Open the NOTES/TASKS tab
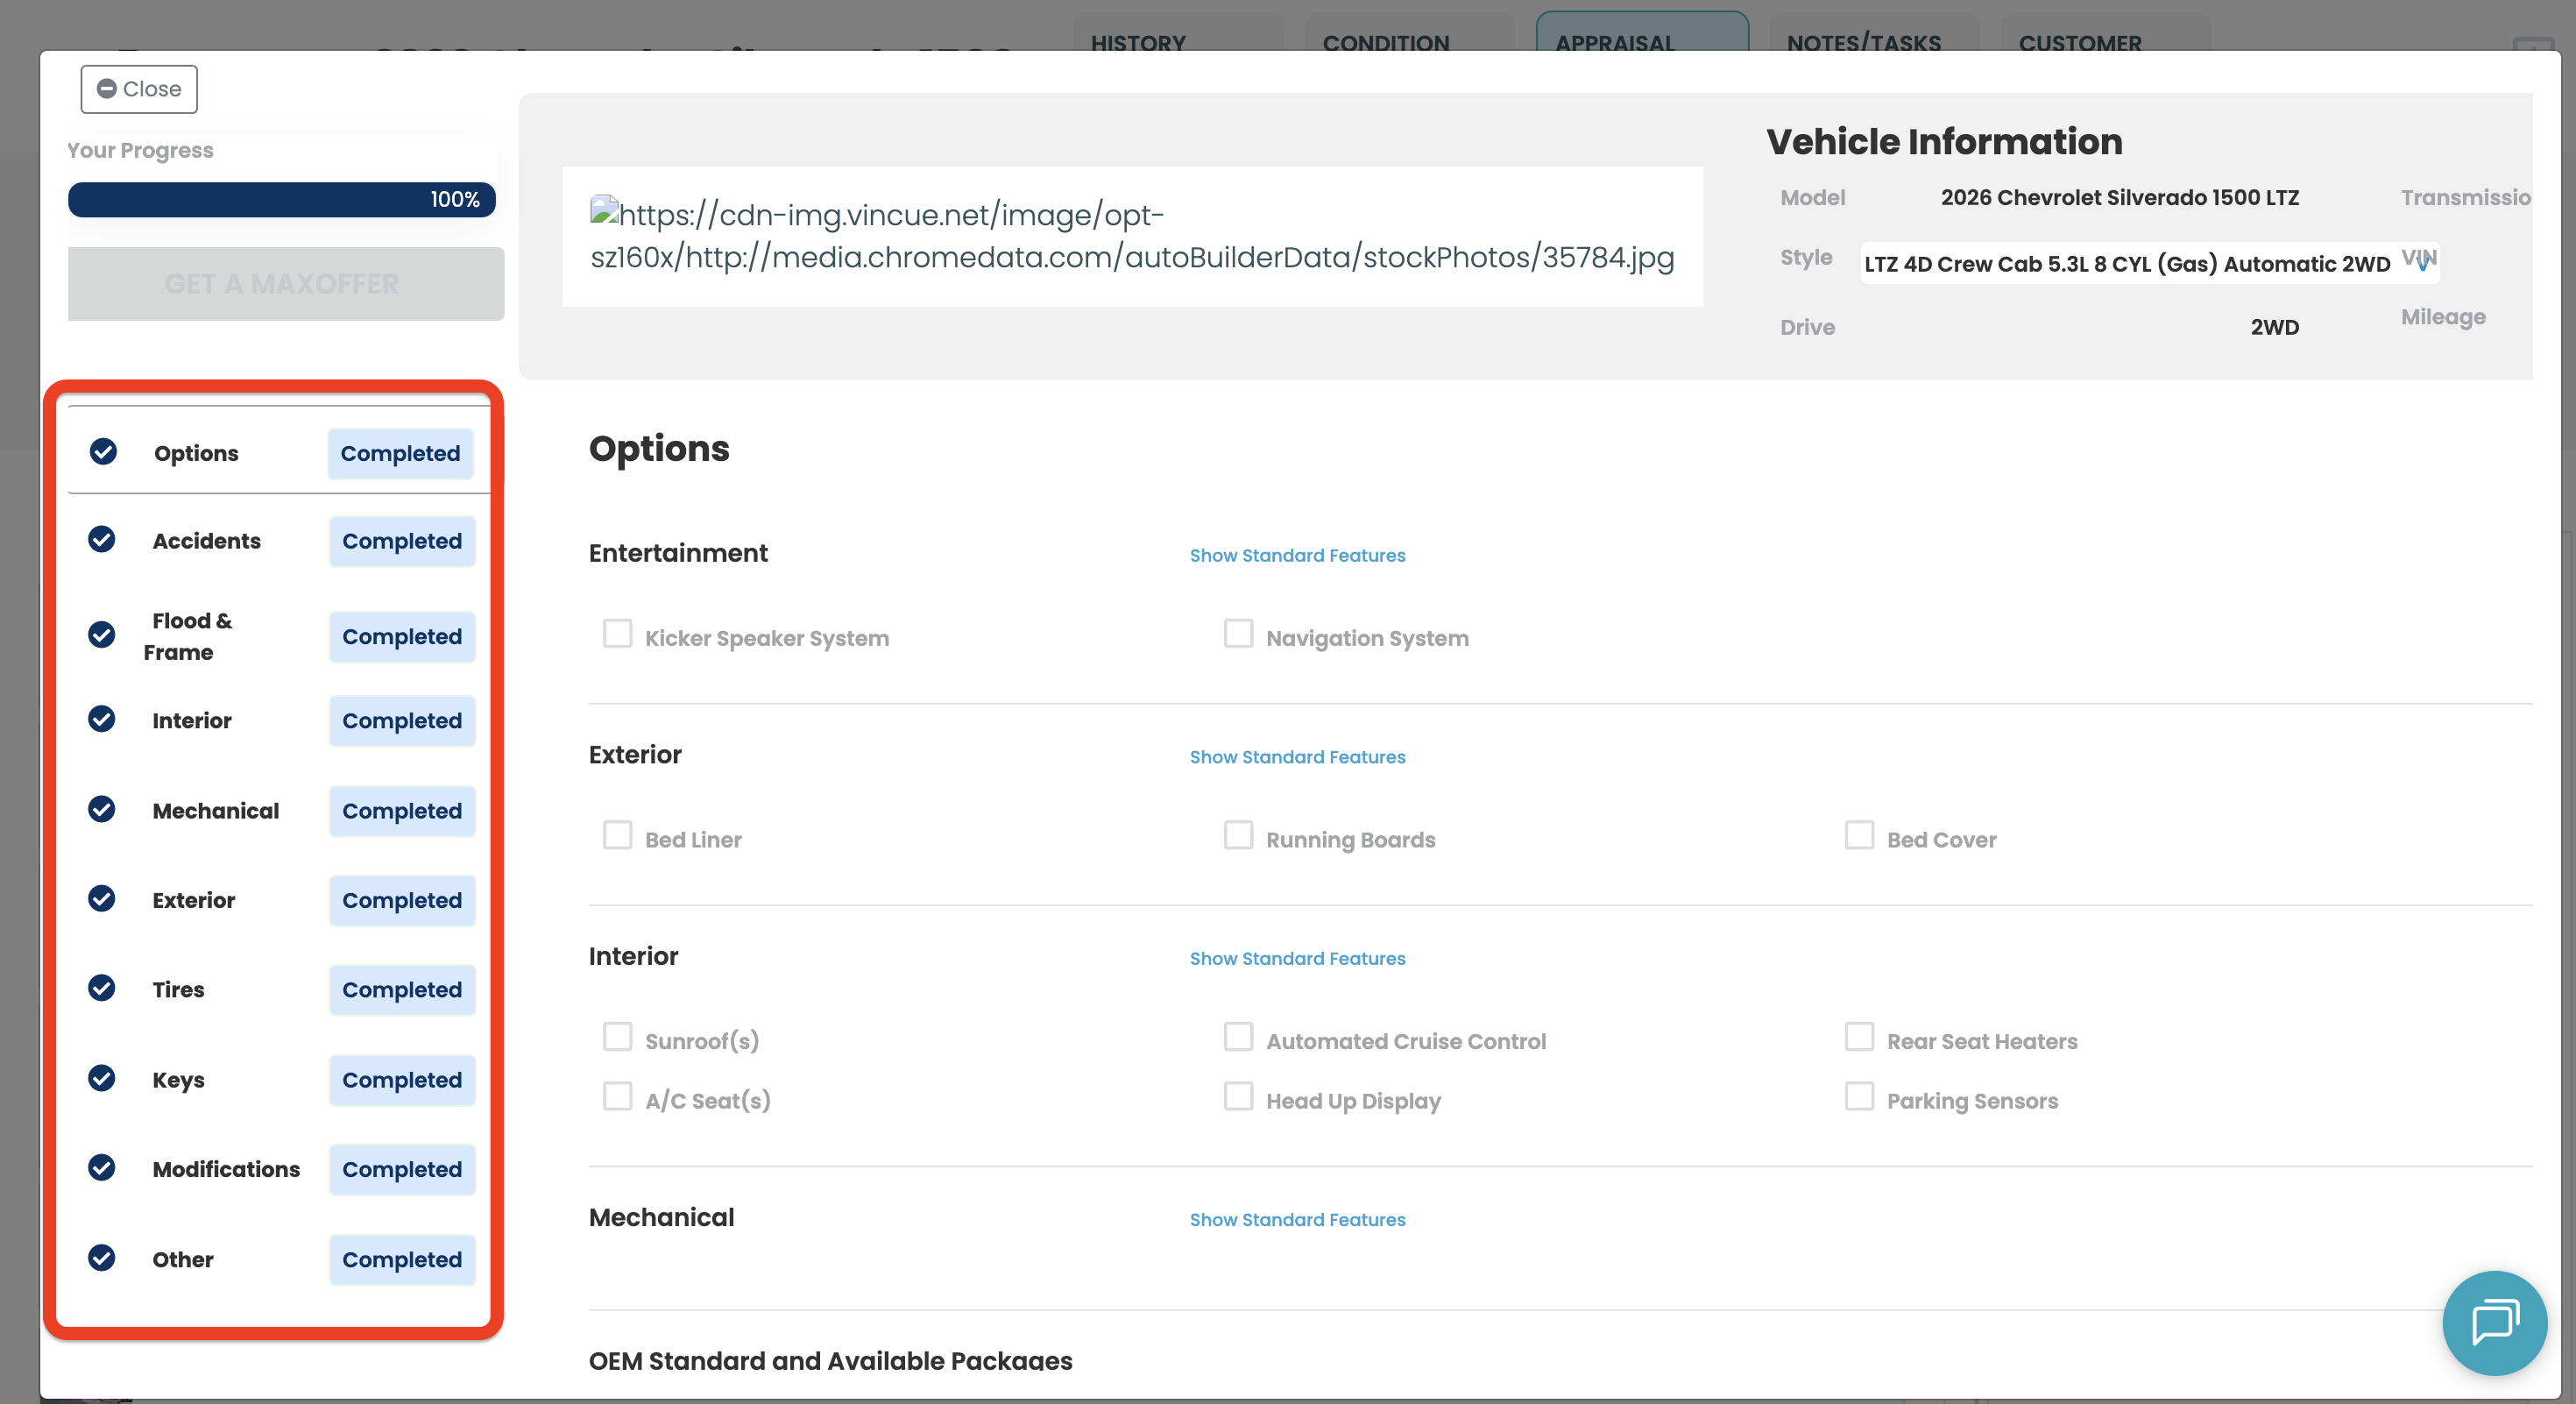 coord(1863,40)
